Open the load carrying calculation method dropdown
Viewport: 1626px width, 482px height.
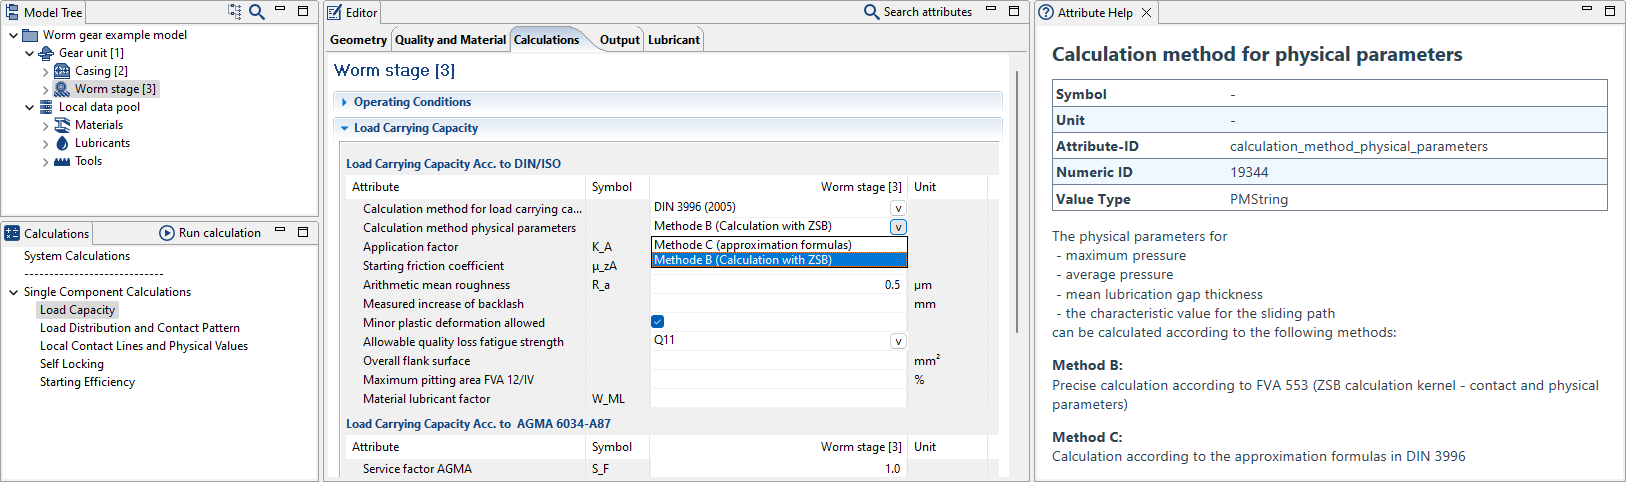[898, 208]
